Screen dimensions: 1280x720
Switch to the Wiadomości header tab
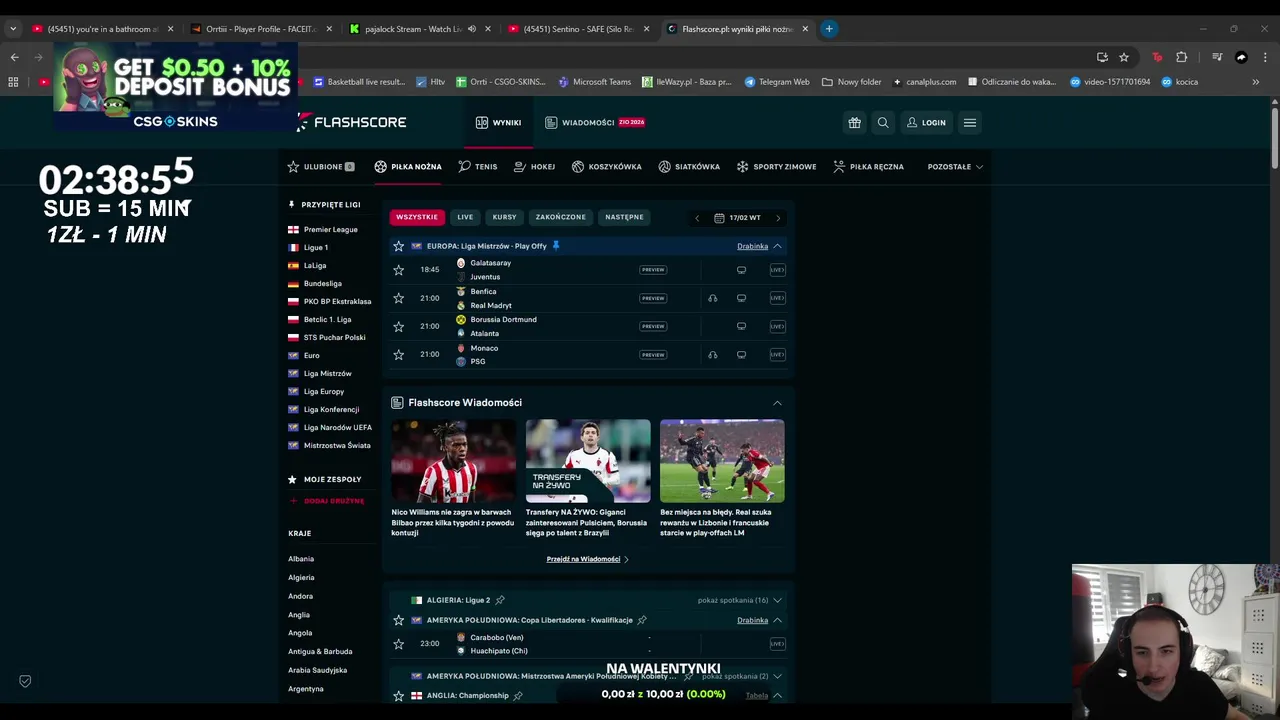595,122
